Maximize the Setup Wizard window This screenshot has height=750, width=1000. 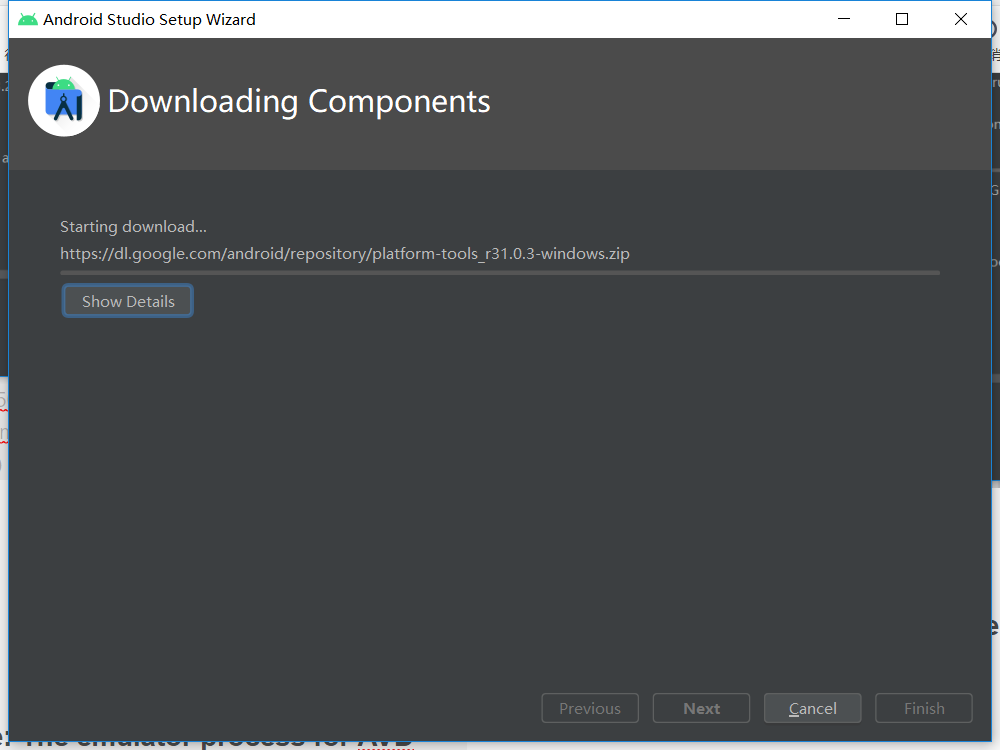pos(902,19)
